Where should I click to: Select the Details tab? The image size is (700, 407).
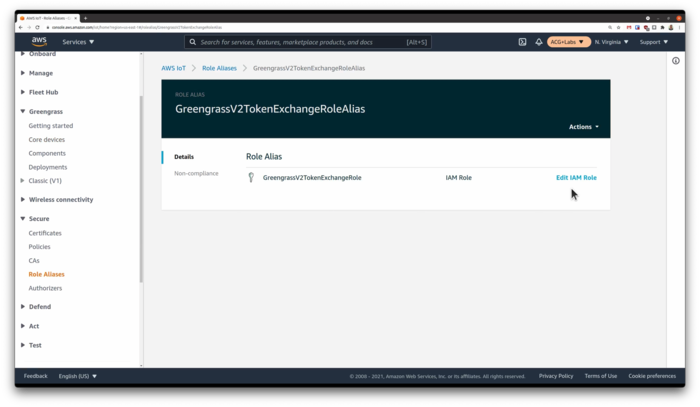click(184, 157)
